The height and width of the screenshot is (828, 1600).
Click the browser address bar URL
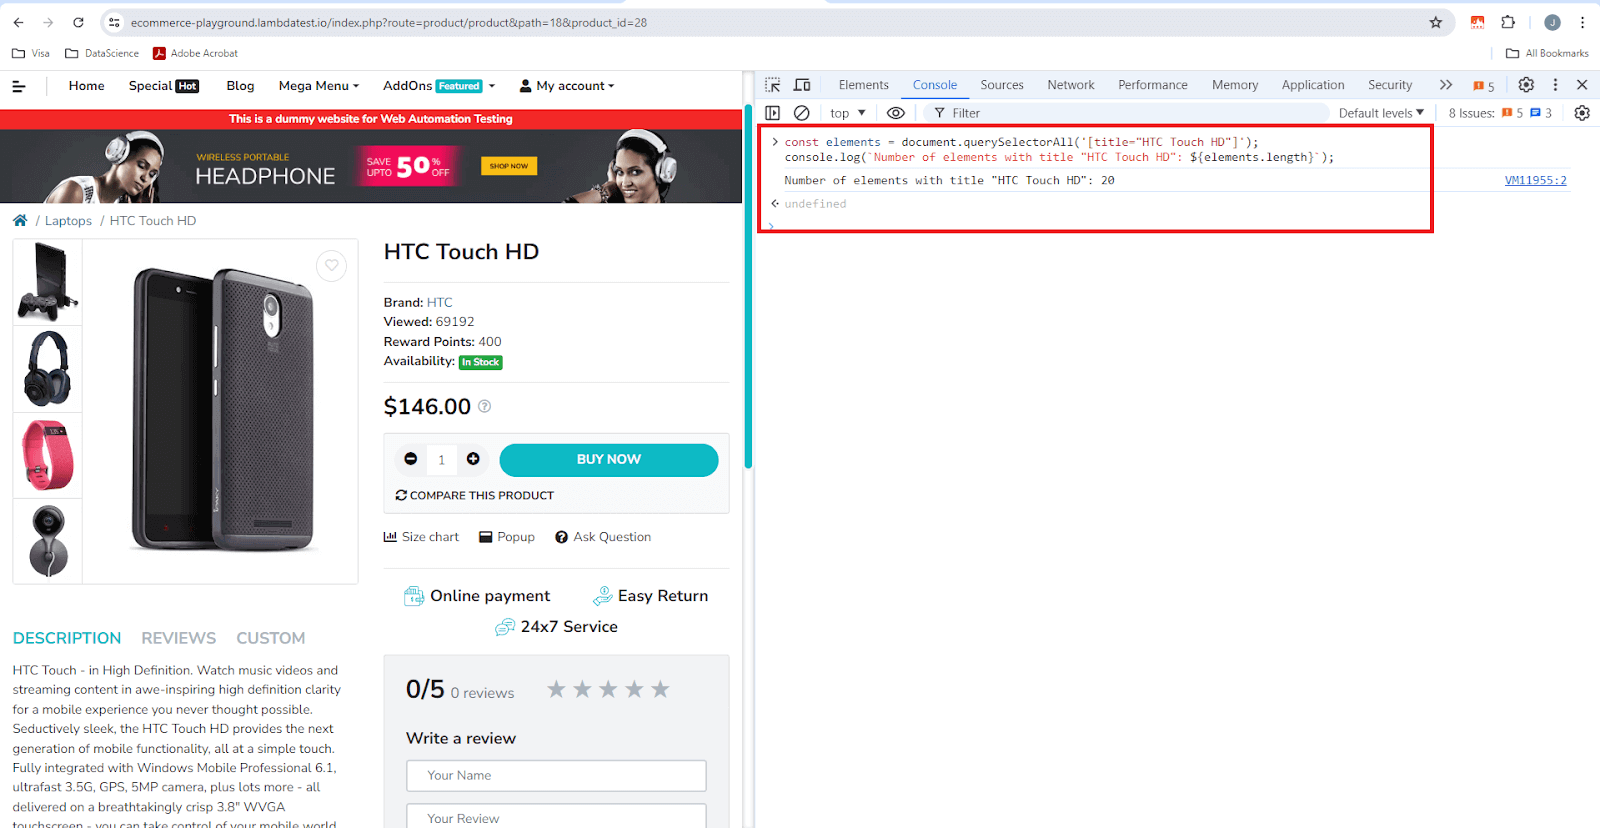(389, 22)
